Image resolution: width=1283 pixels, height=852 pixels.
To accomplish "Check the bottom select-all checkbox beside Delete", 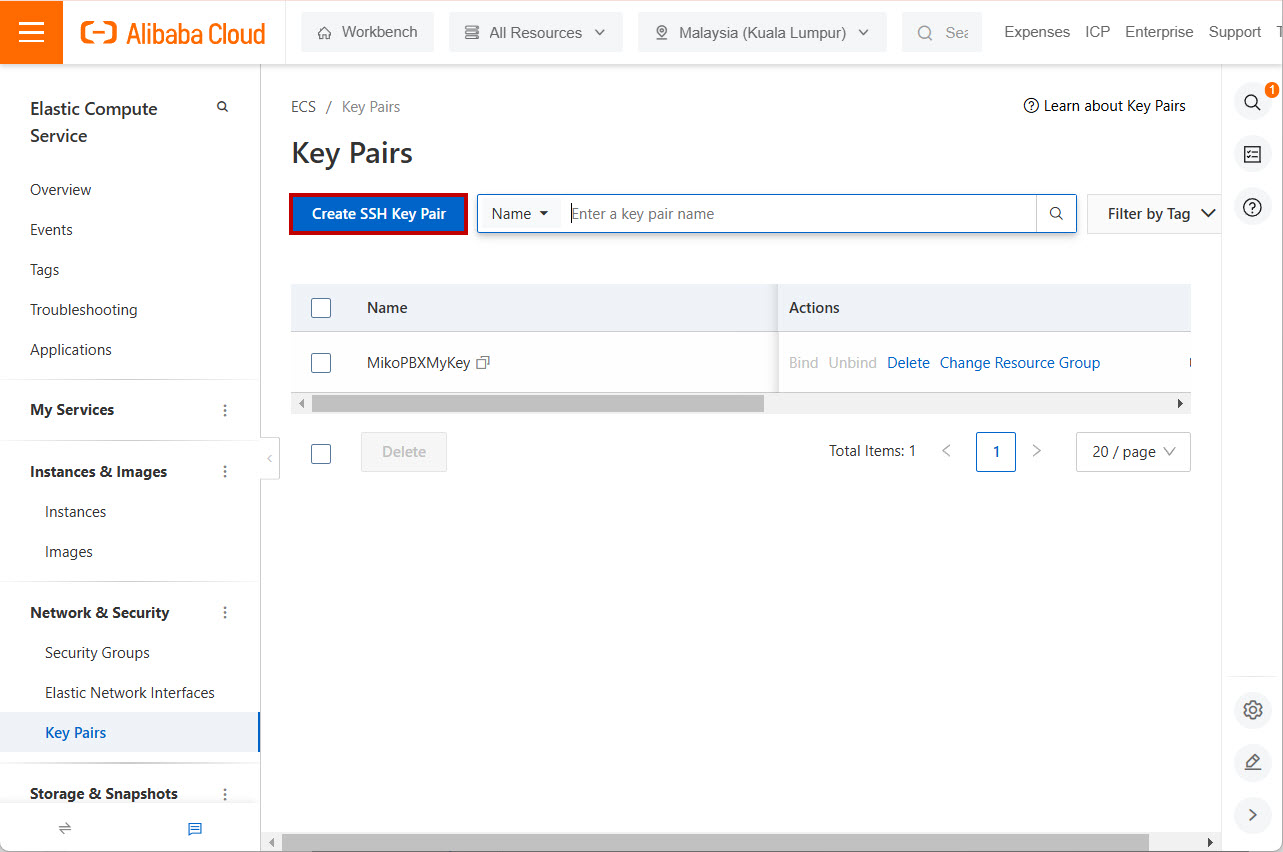I will pyautogui.click(x=321, y=454).
